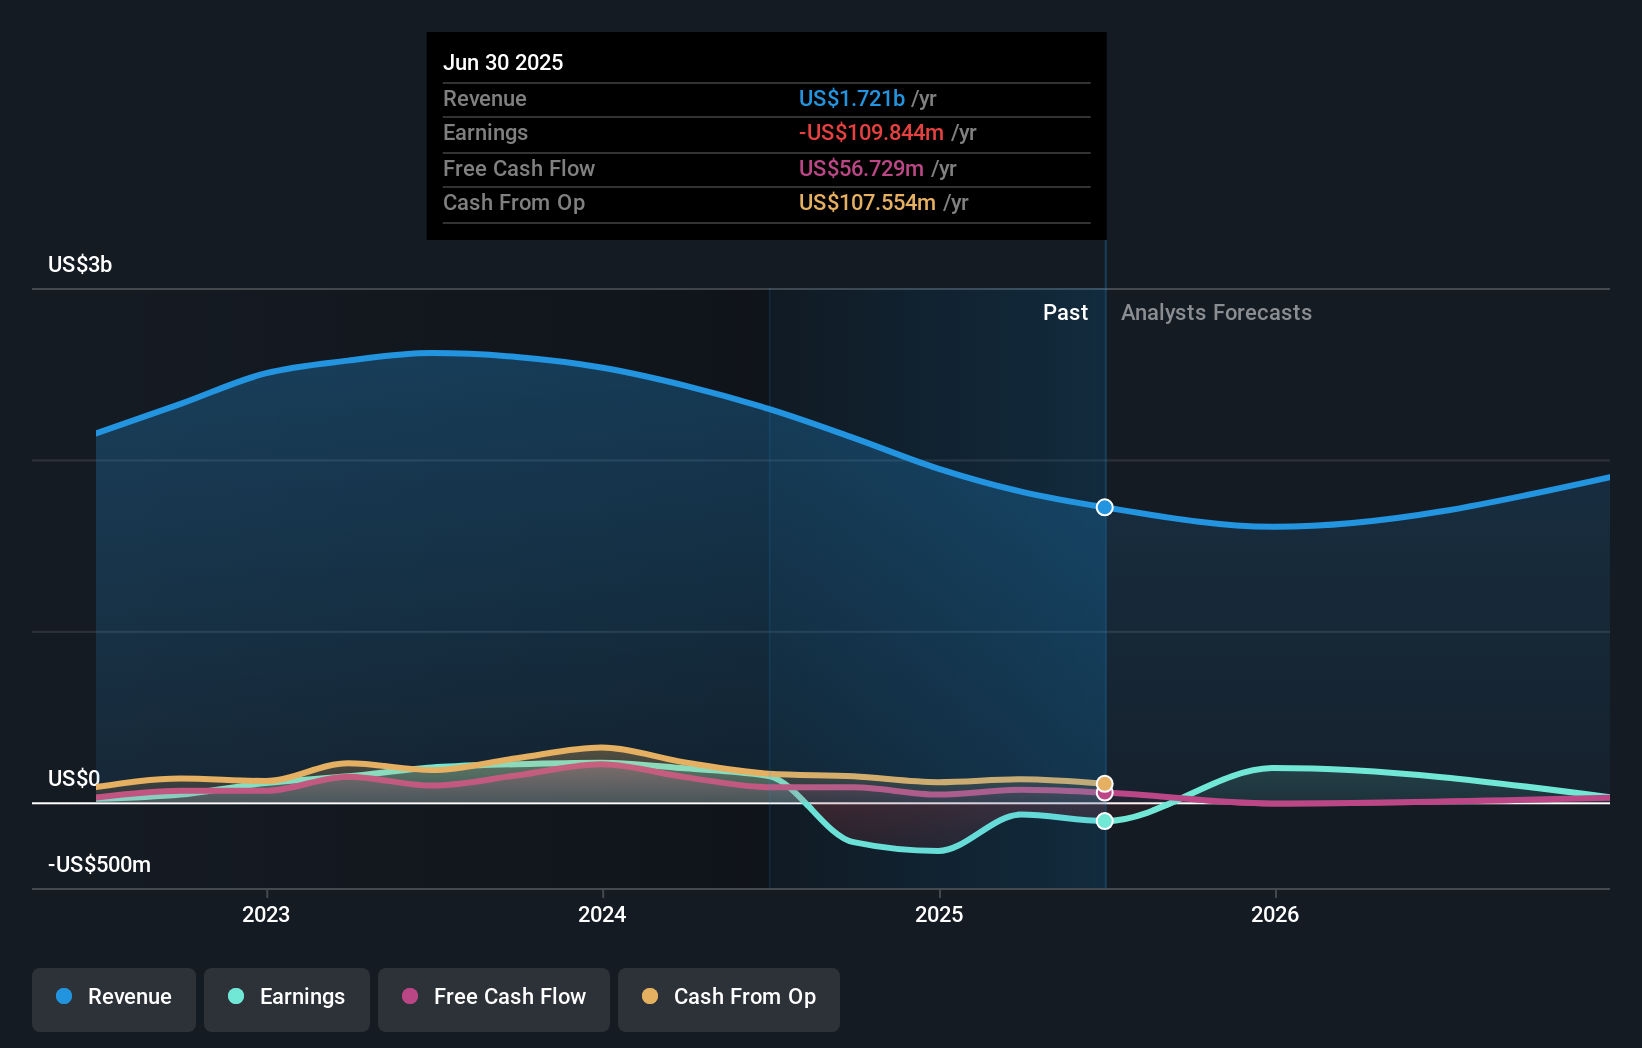Click the Past section label
The height and width of the screenshot is (1048, 1642).
pyautogui.click(x=1065, y=313)
